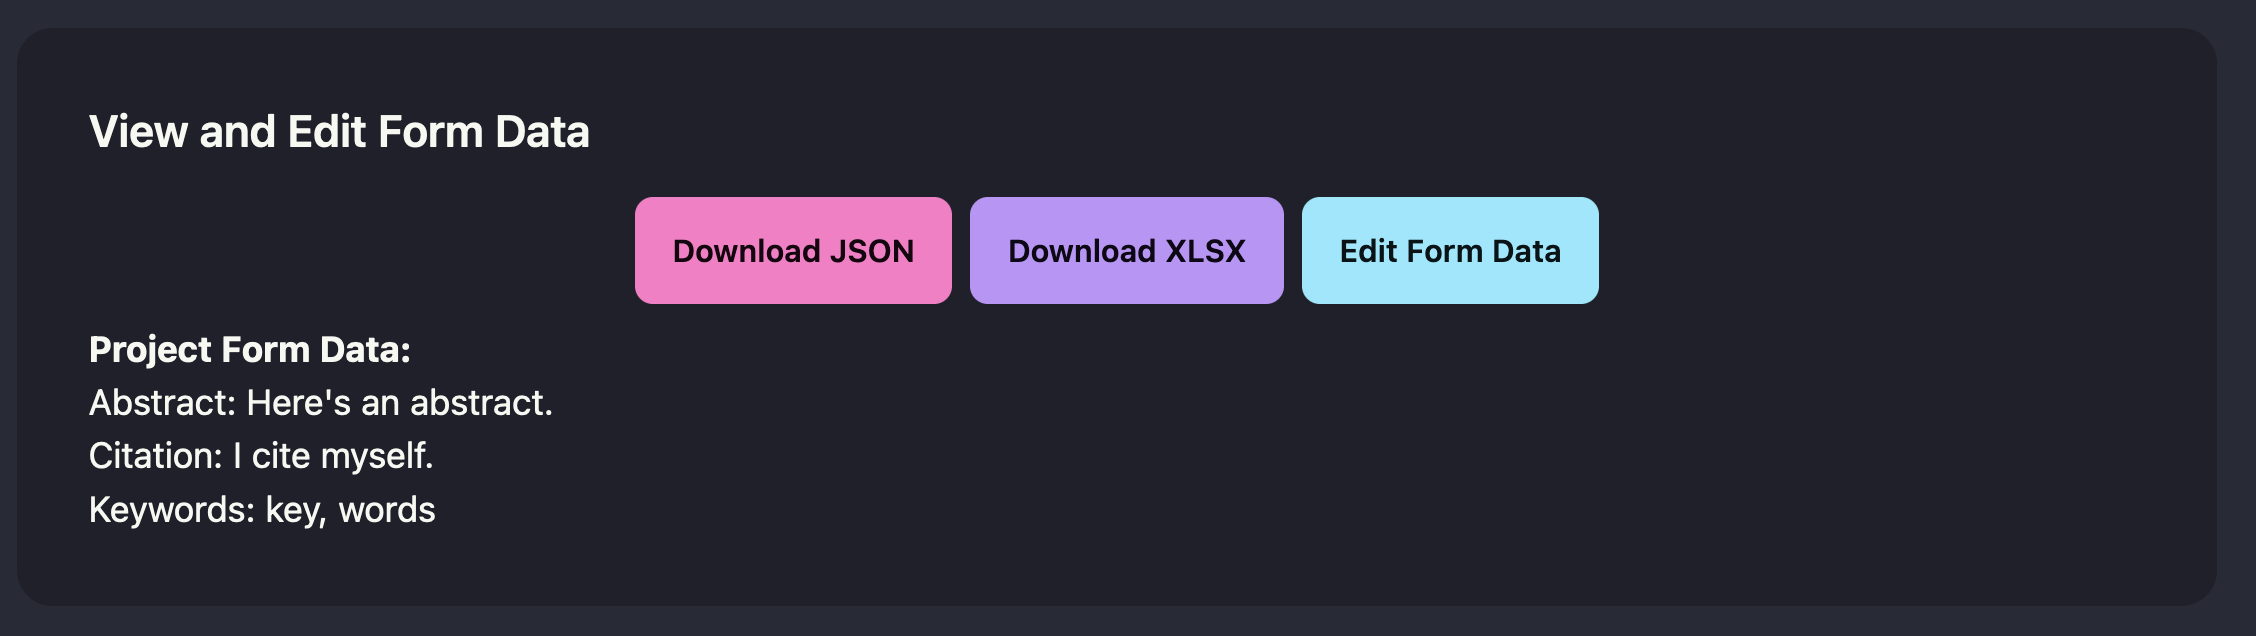2256x636 pixels.
Task: Click the keyword "words" in the keywords line
Action: [387, 510]
